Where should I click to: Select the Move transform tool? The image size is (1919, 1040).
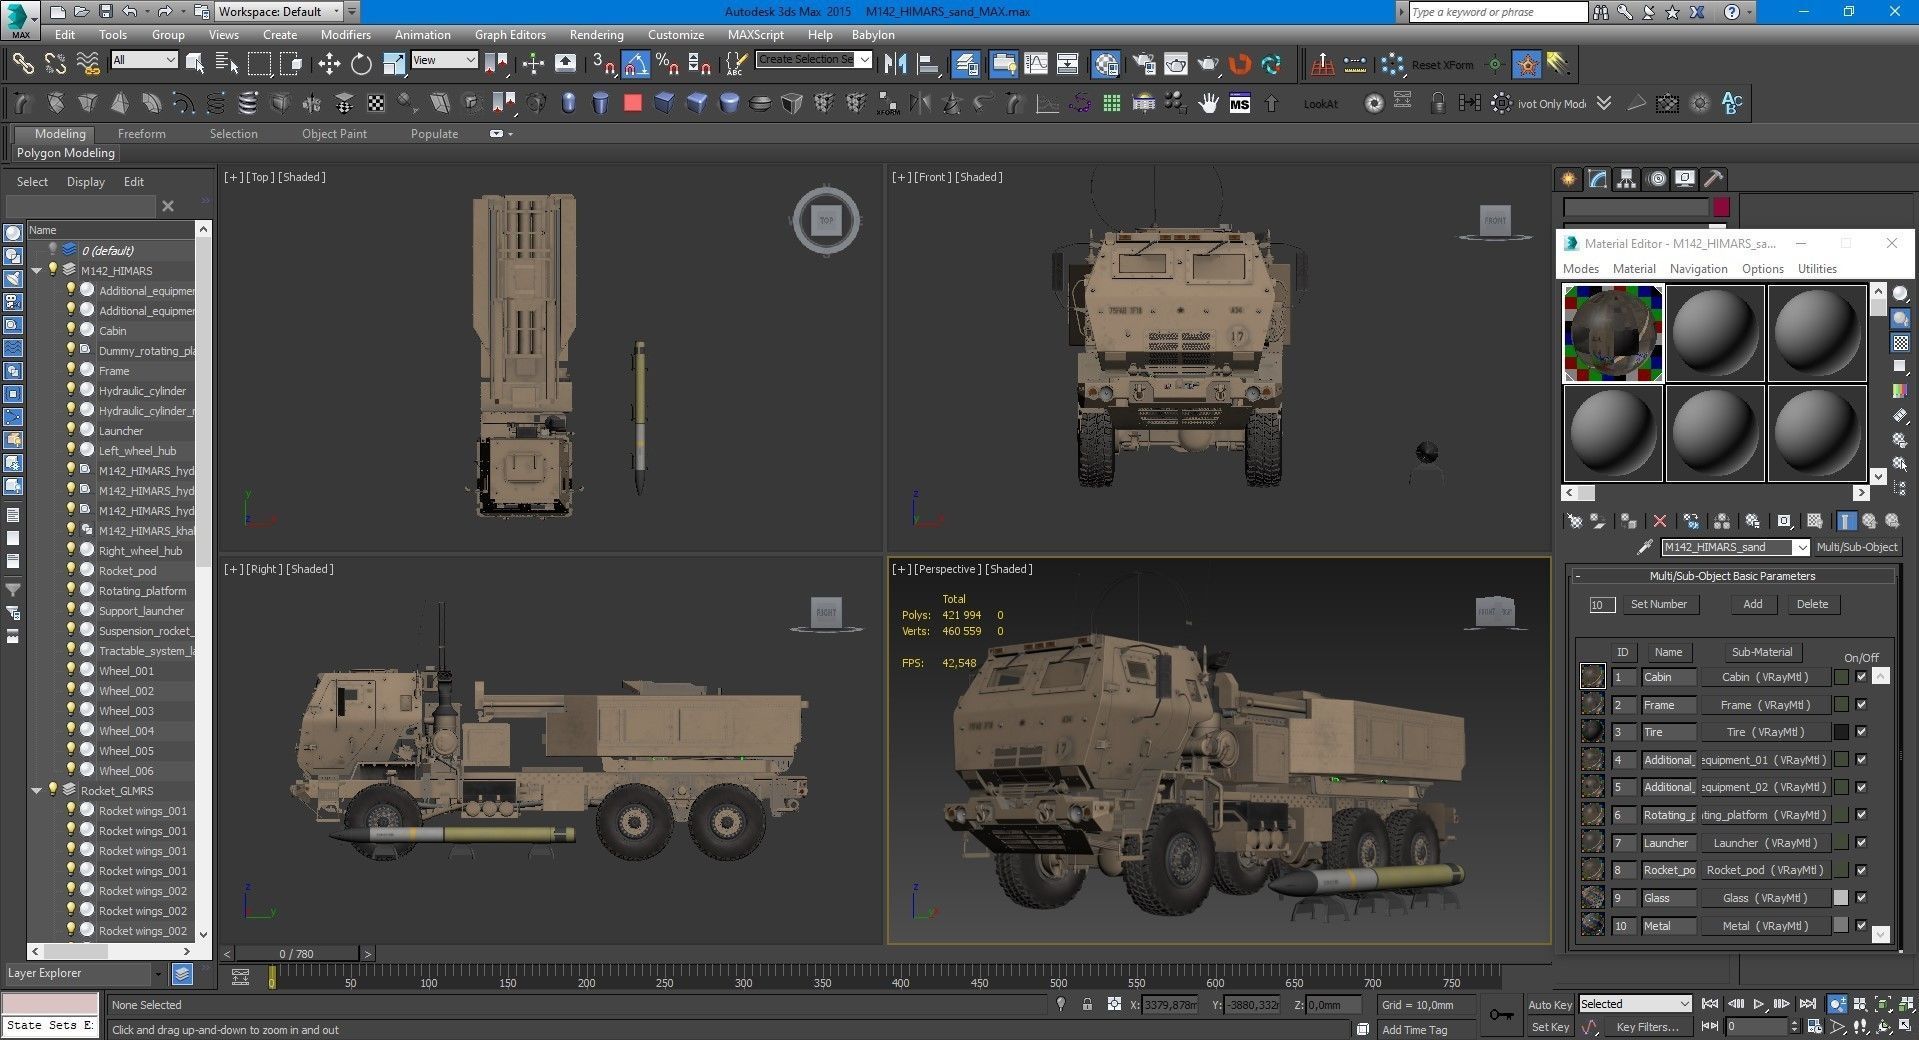[329, 64]
